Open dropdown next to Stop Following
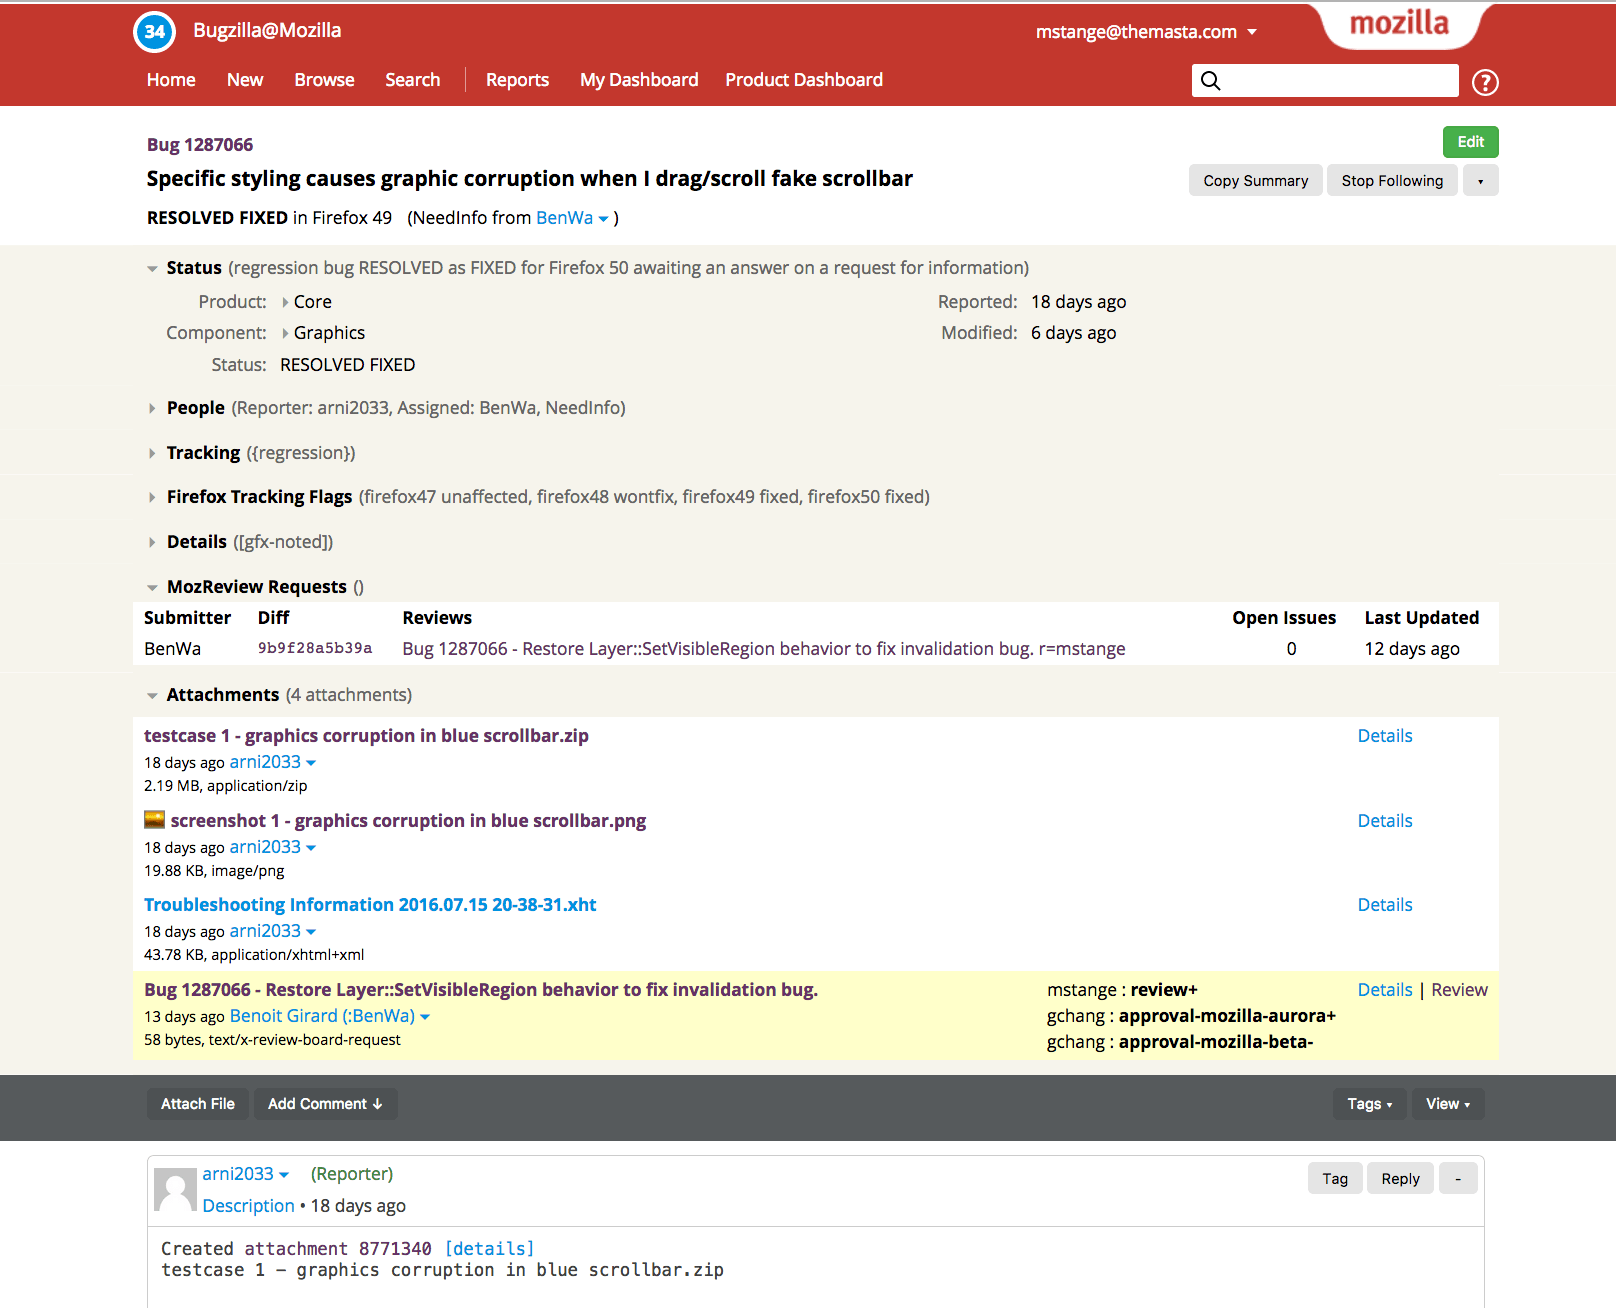1616x1308 pixels. click(1481, 181)
